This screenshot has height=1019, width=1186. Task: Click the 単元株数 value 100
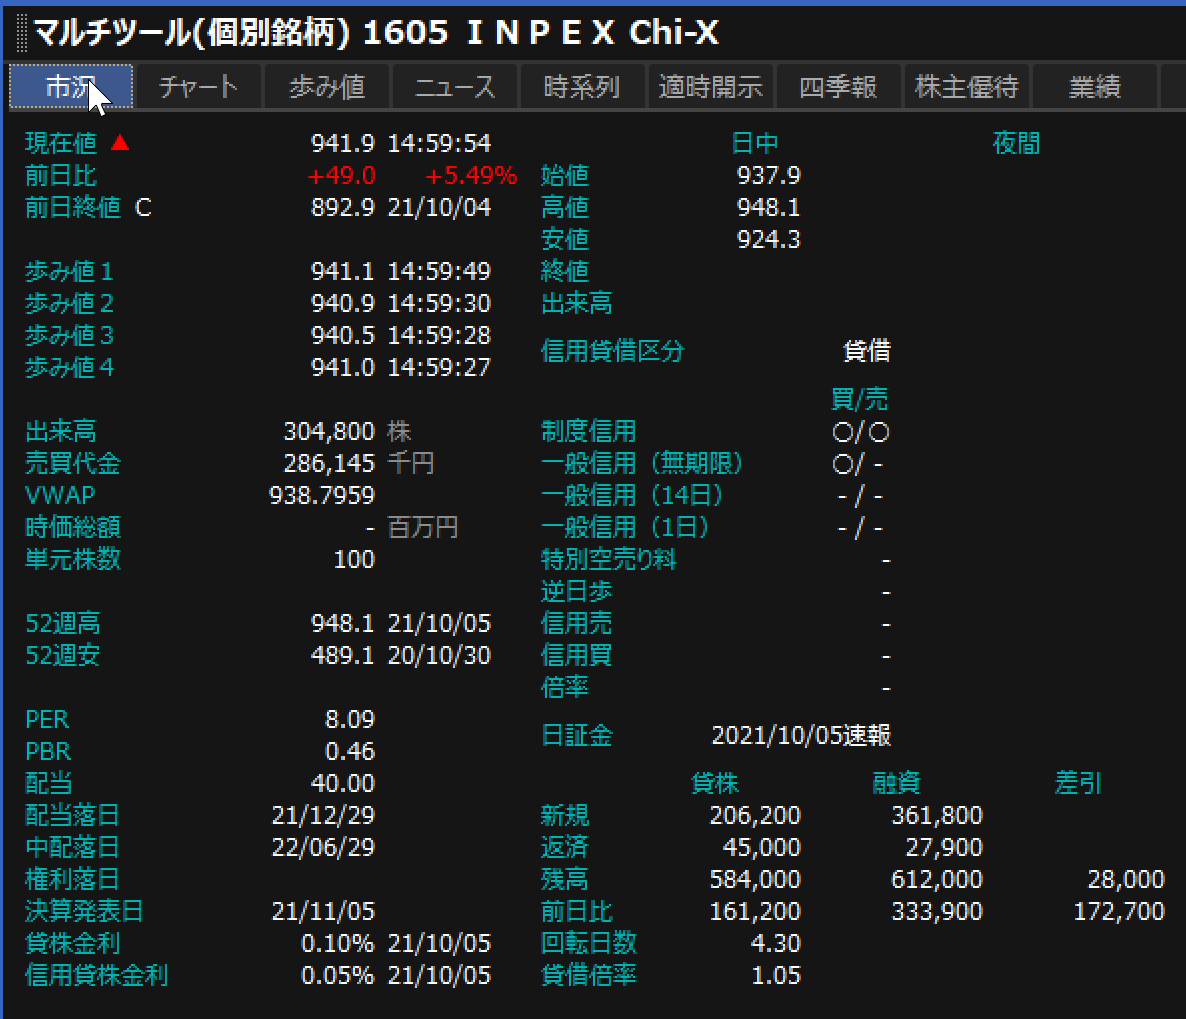tap(354, 559)
